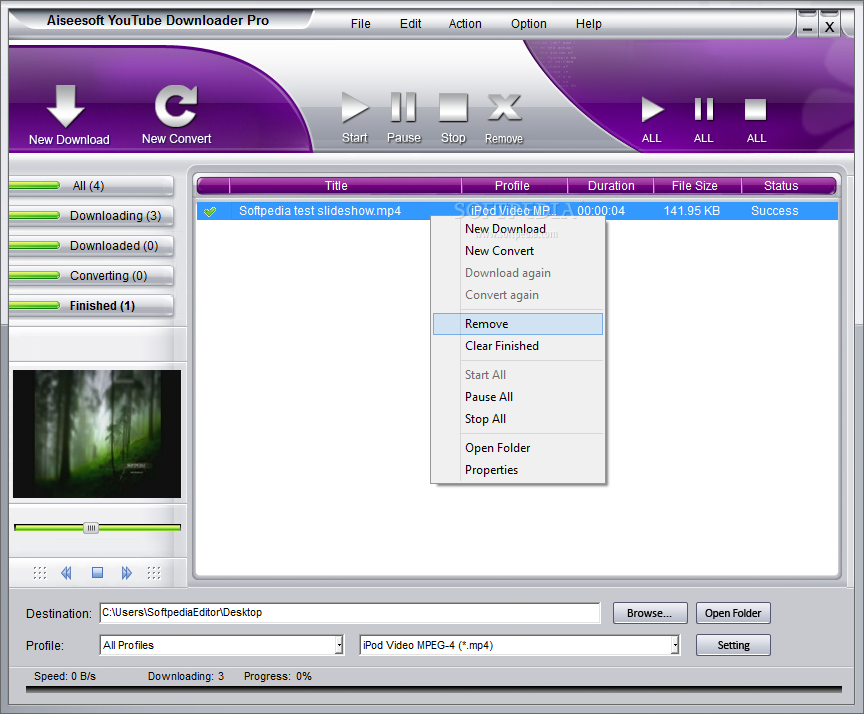The width and height of the screenshot is (864, 714).
Task: Select the Softpedia test slideshow.mp4 row
Action: point(517,211)
